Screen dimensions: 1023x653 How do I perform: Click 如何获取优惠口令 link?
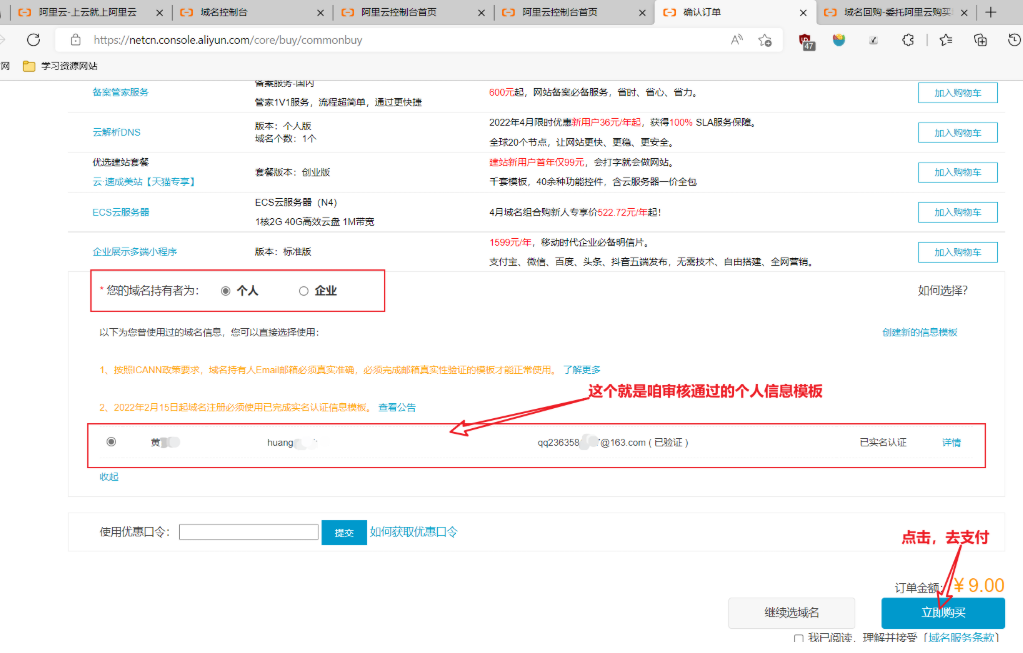point(414,532)
